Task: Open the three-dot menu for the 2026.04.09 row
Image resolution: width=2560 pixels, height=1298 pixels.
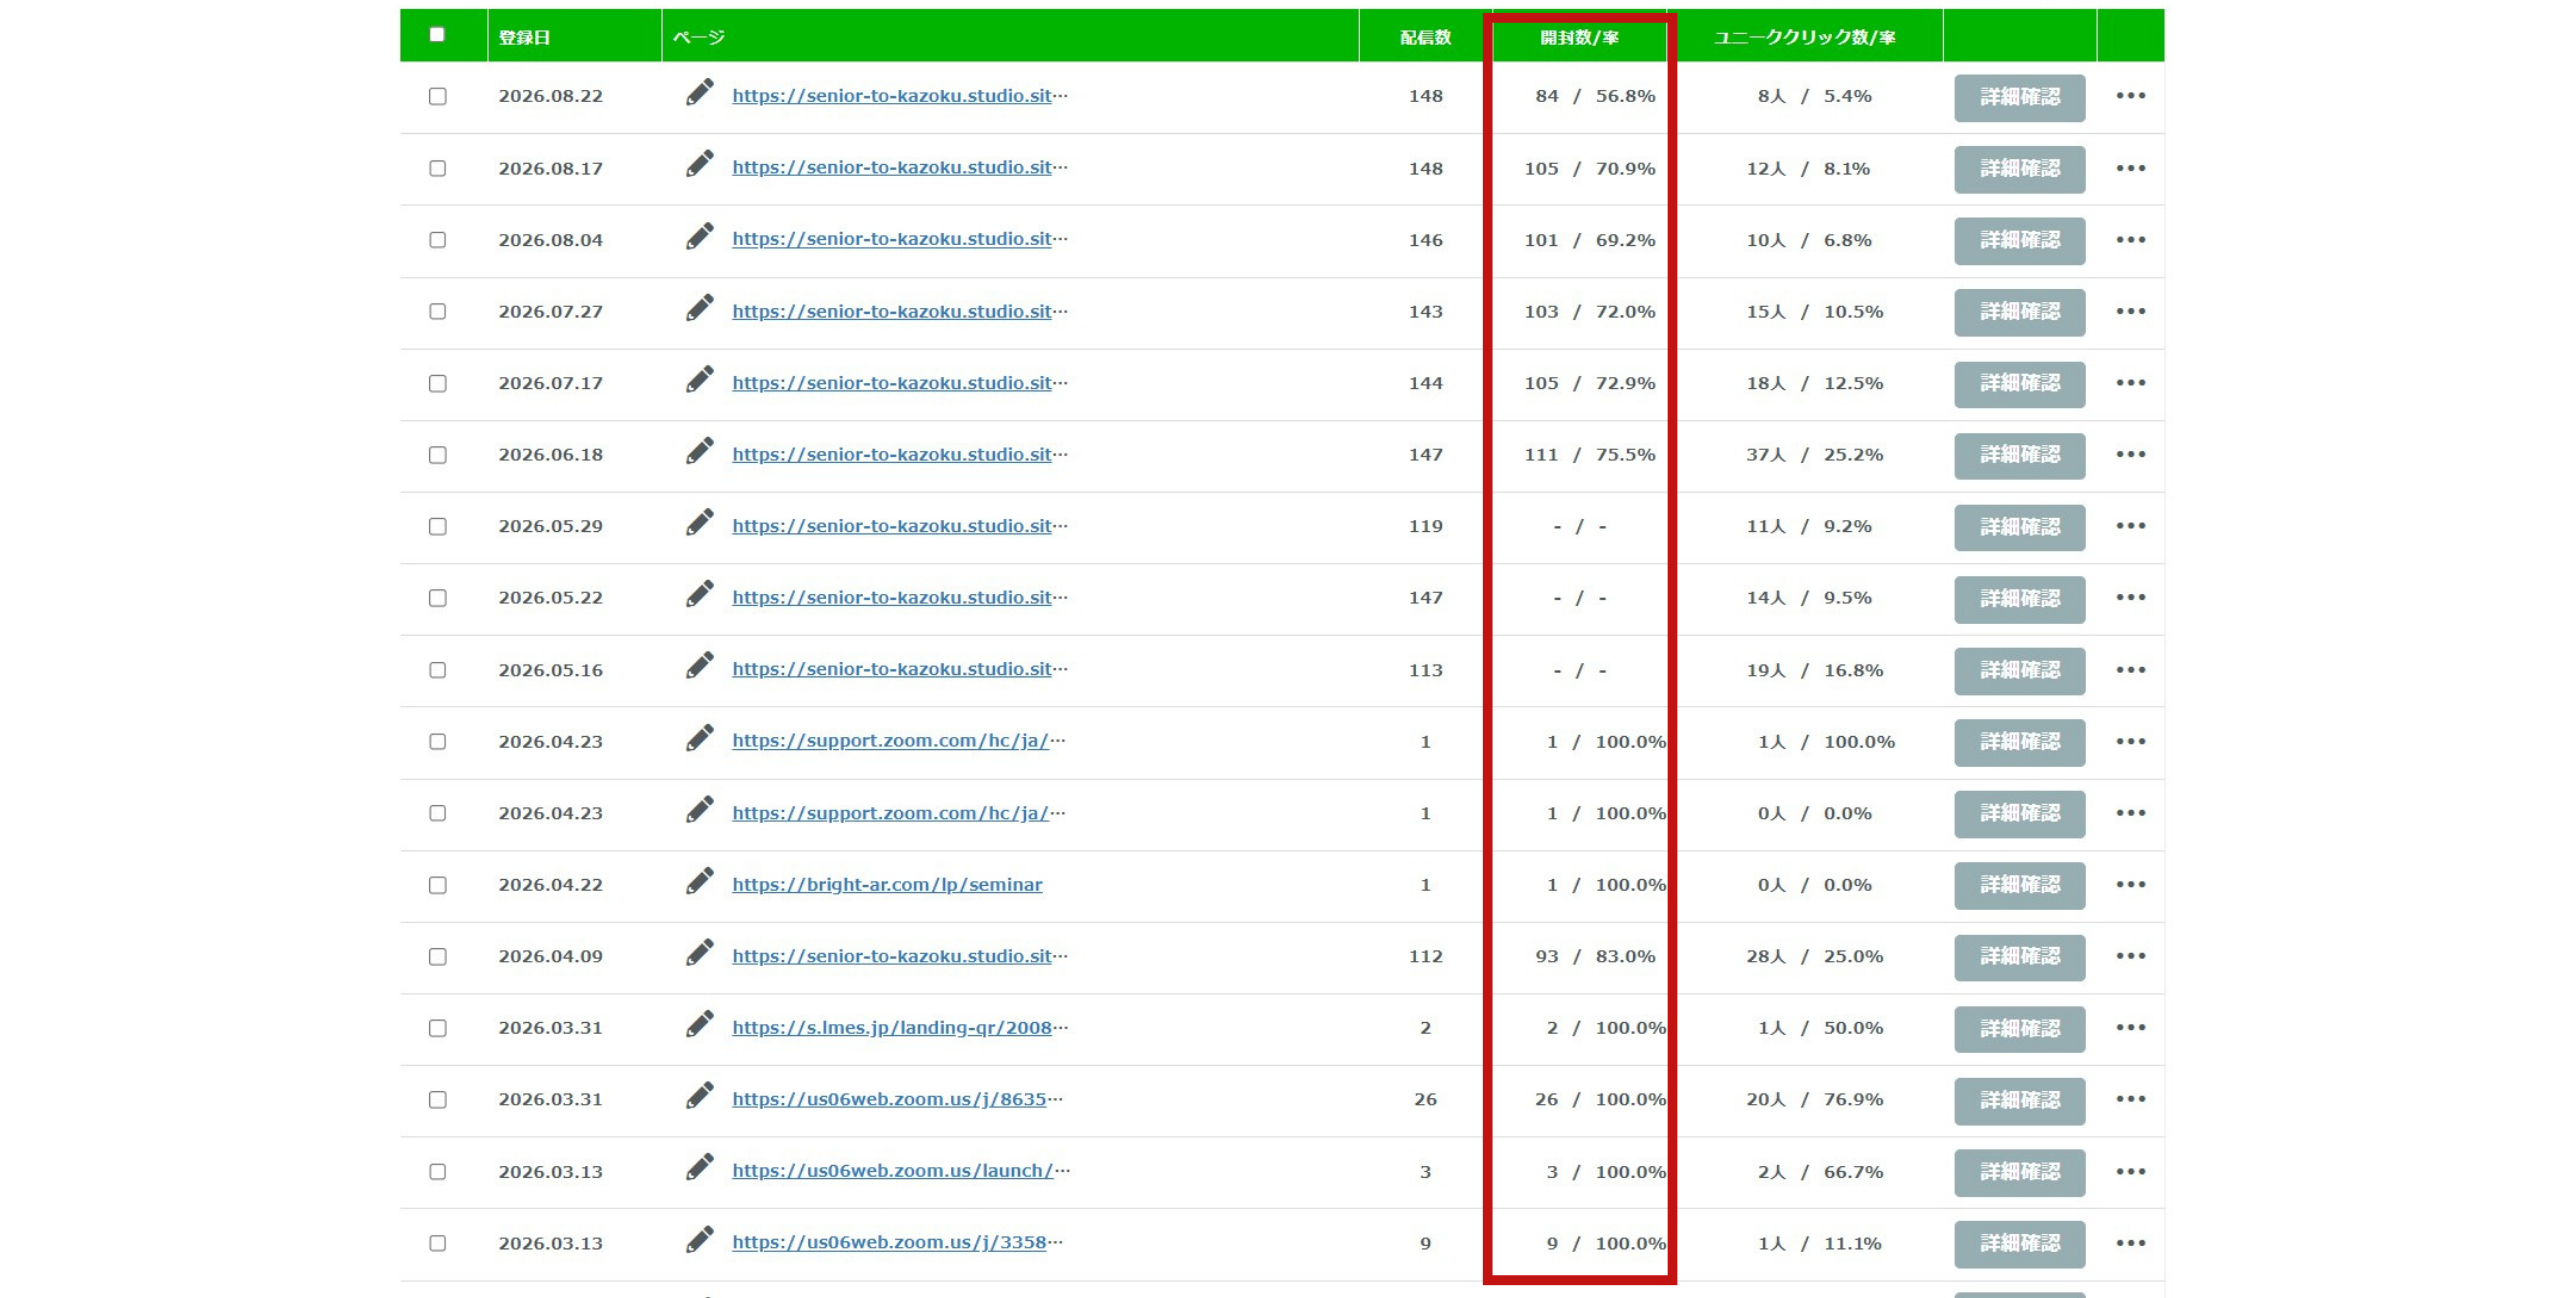Action: (2130, 956)
